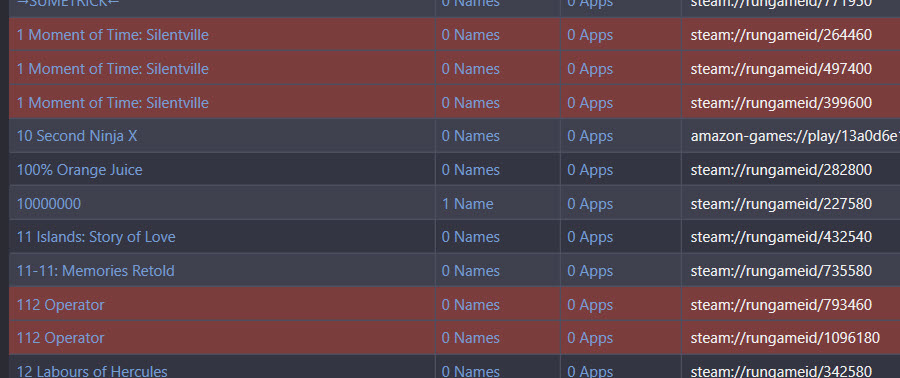Click '0 Names' in the rungameid/264460 row
Image resolution: width=900 pixels, height=378 pixels.
(471, 35)
